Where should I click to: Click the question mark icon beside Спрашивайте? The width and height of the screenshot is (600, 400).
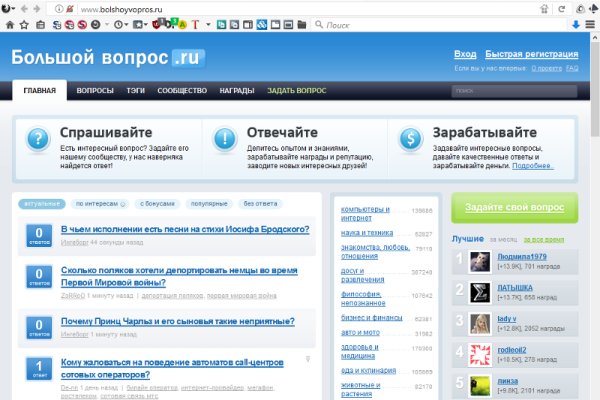point(37,140)
